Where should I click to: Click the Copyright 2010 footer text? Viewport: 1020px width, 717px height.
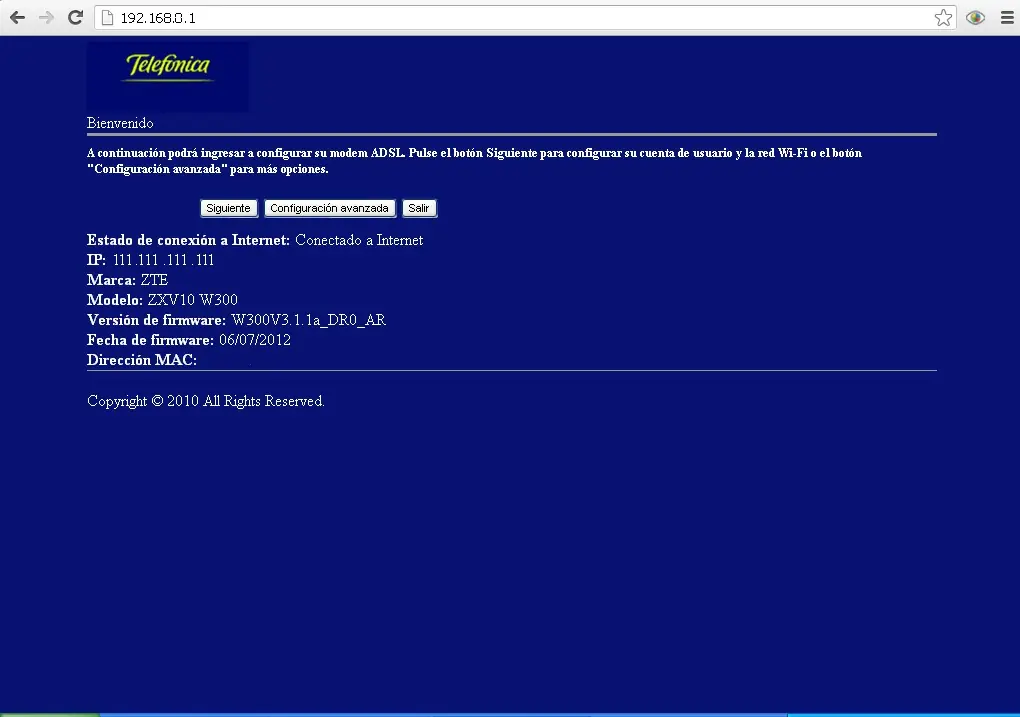pos(206,401)
